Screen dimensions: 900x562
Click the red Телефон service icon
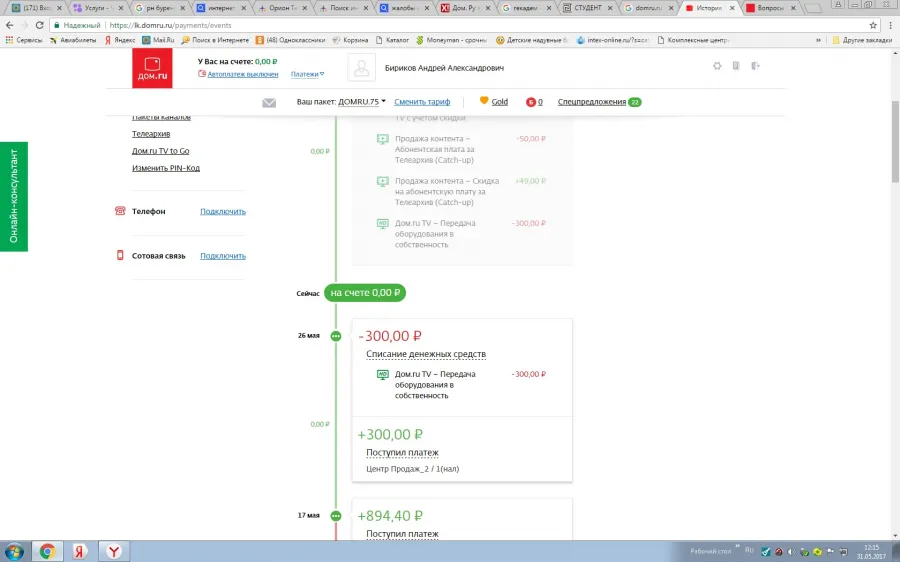coord(120,211)
